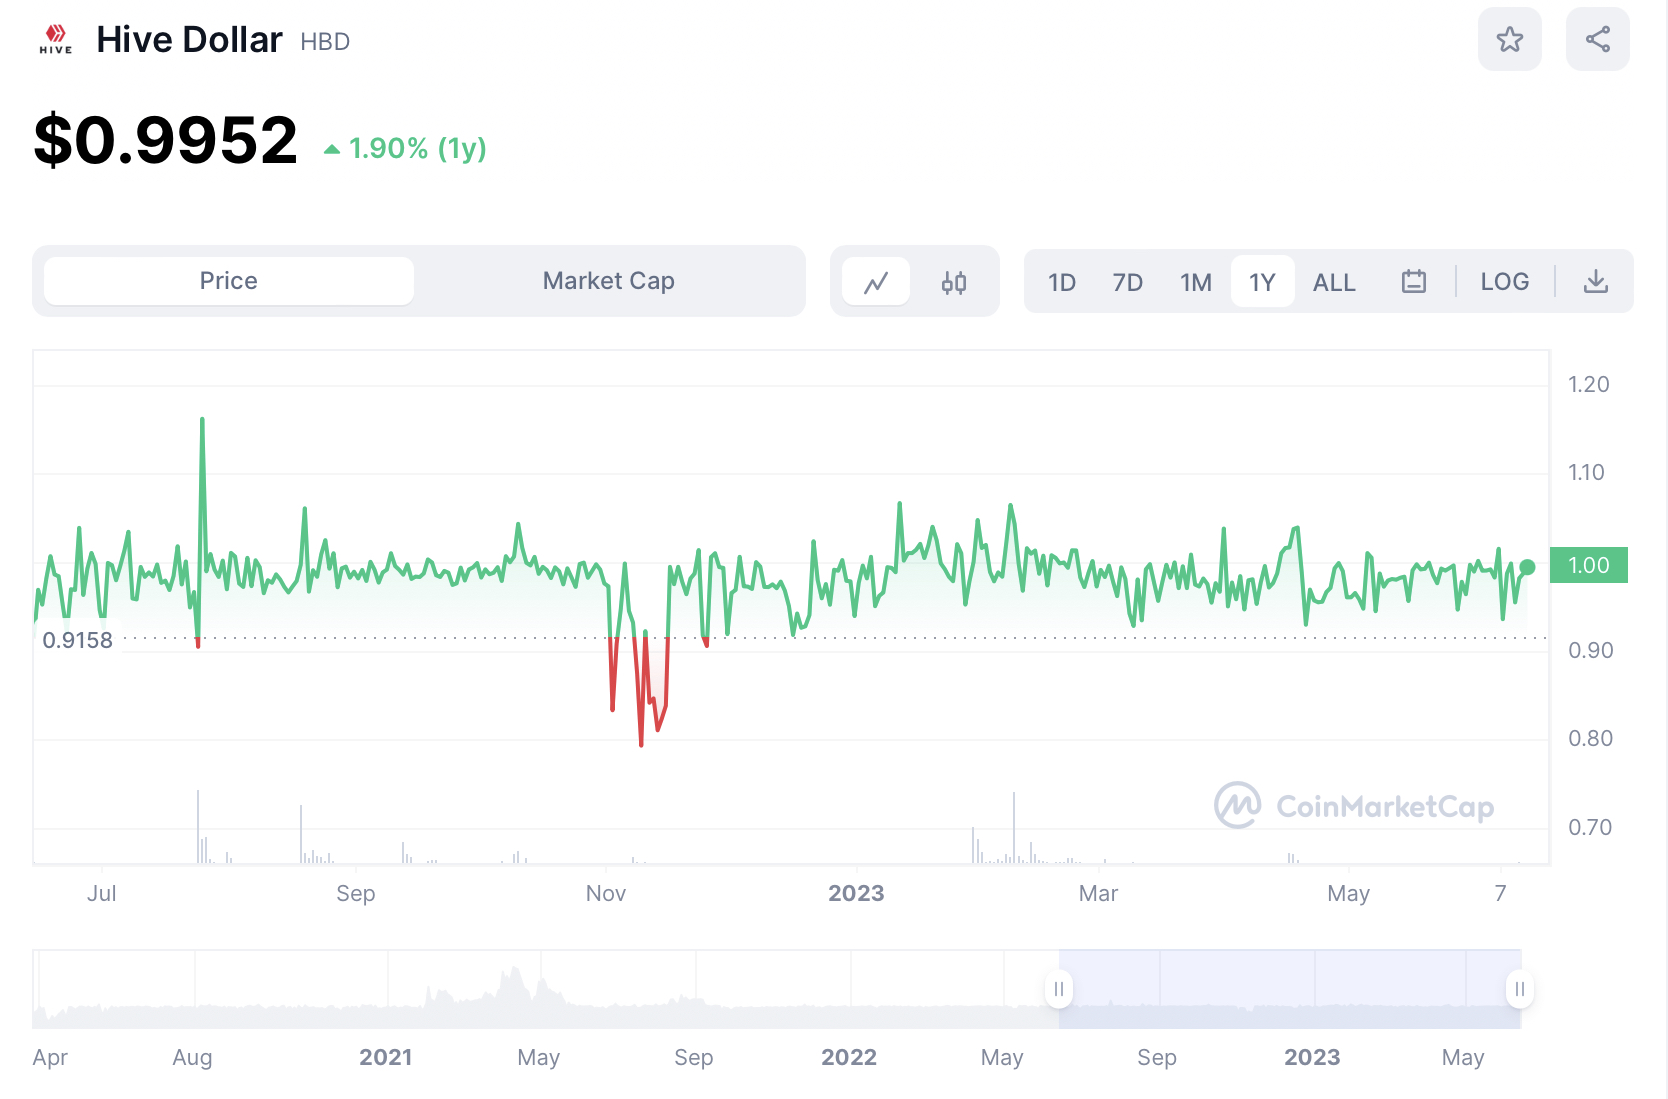Click the Hive Dollar title
The image size is (1668, 1099).
point(189,40)
